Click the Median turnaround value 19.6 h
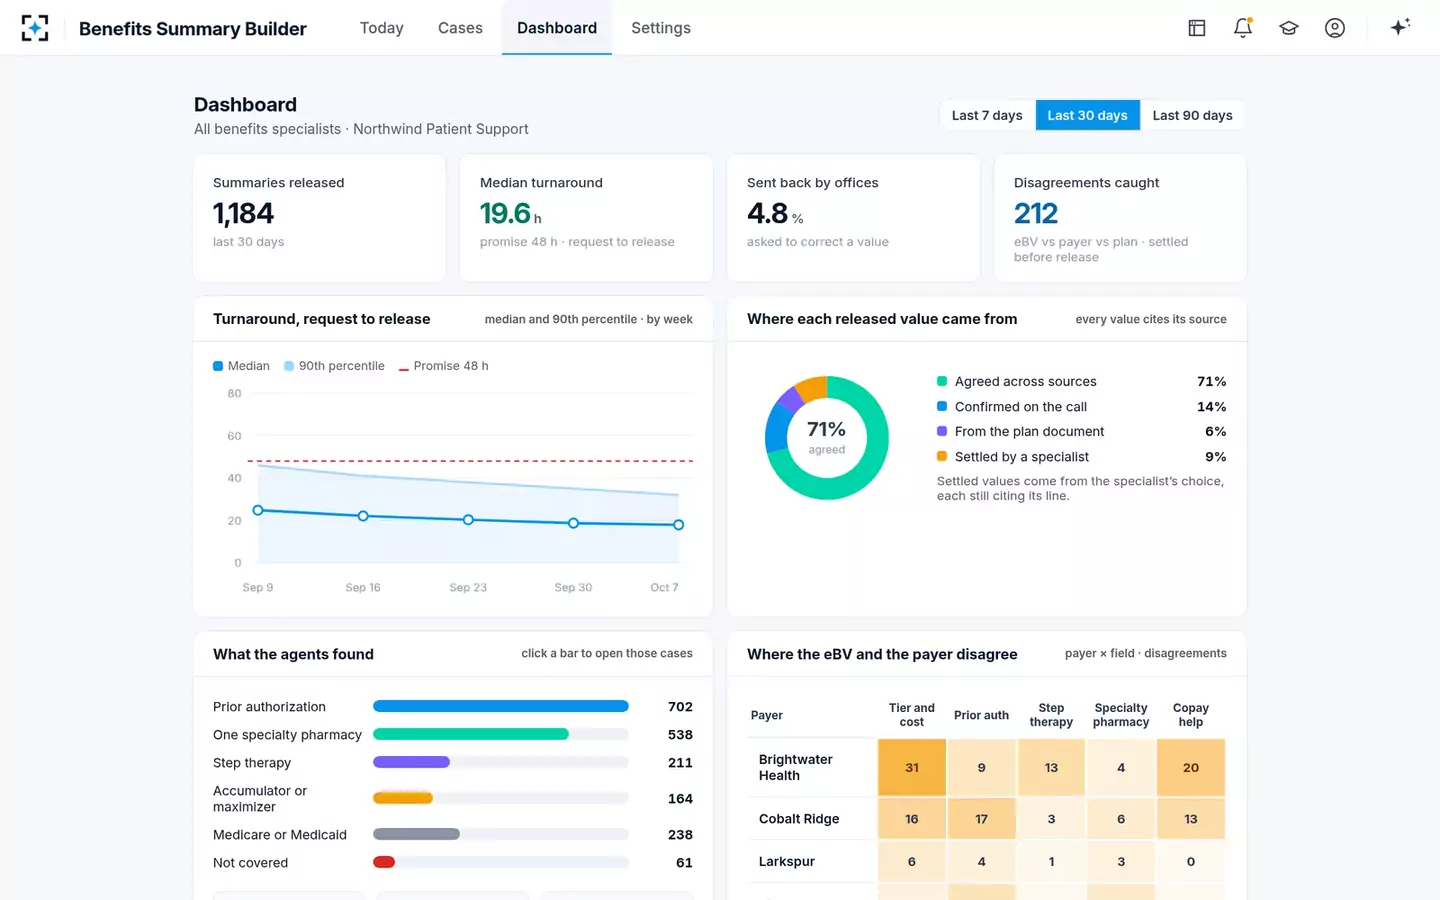Image resolution: width=1440 pixels, height=900 pixels. pos(511,213)
